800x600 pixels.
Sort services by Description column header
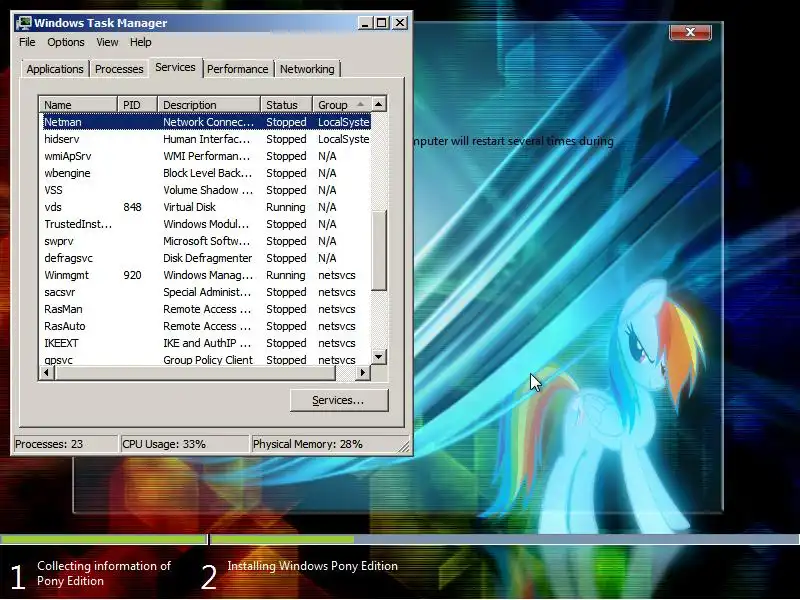point(209,105)
